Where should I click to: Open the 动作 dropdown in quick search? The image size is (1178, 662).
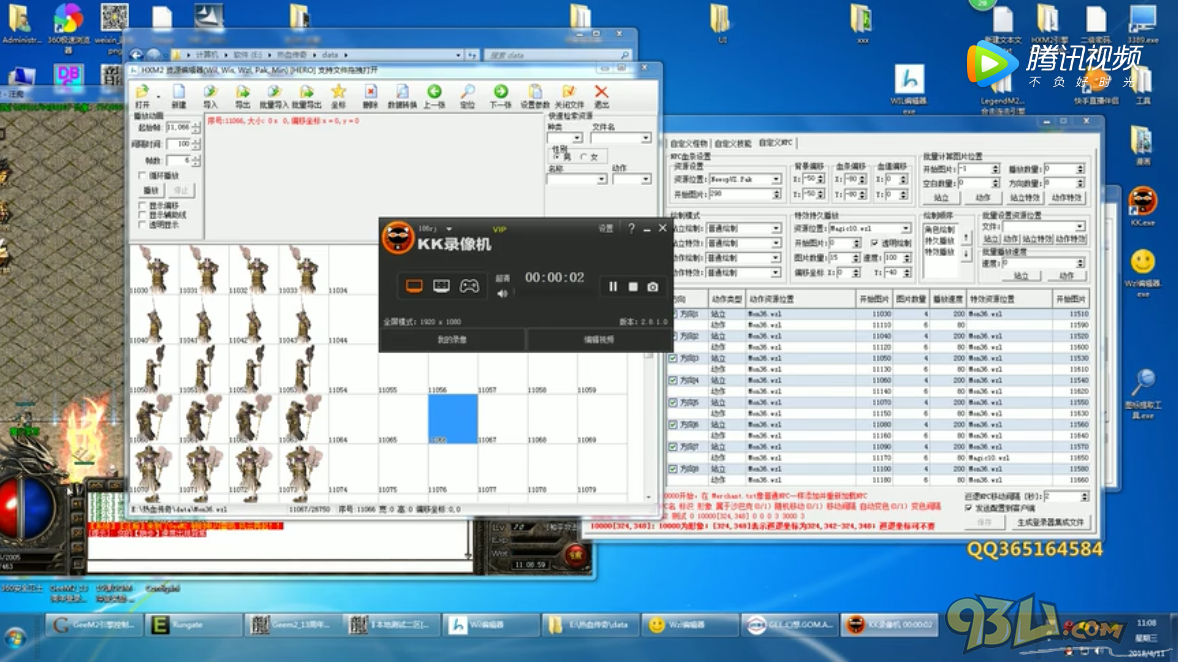[x=645, y=180]
